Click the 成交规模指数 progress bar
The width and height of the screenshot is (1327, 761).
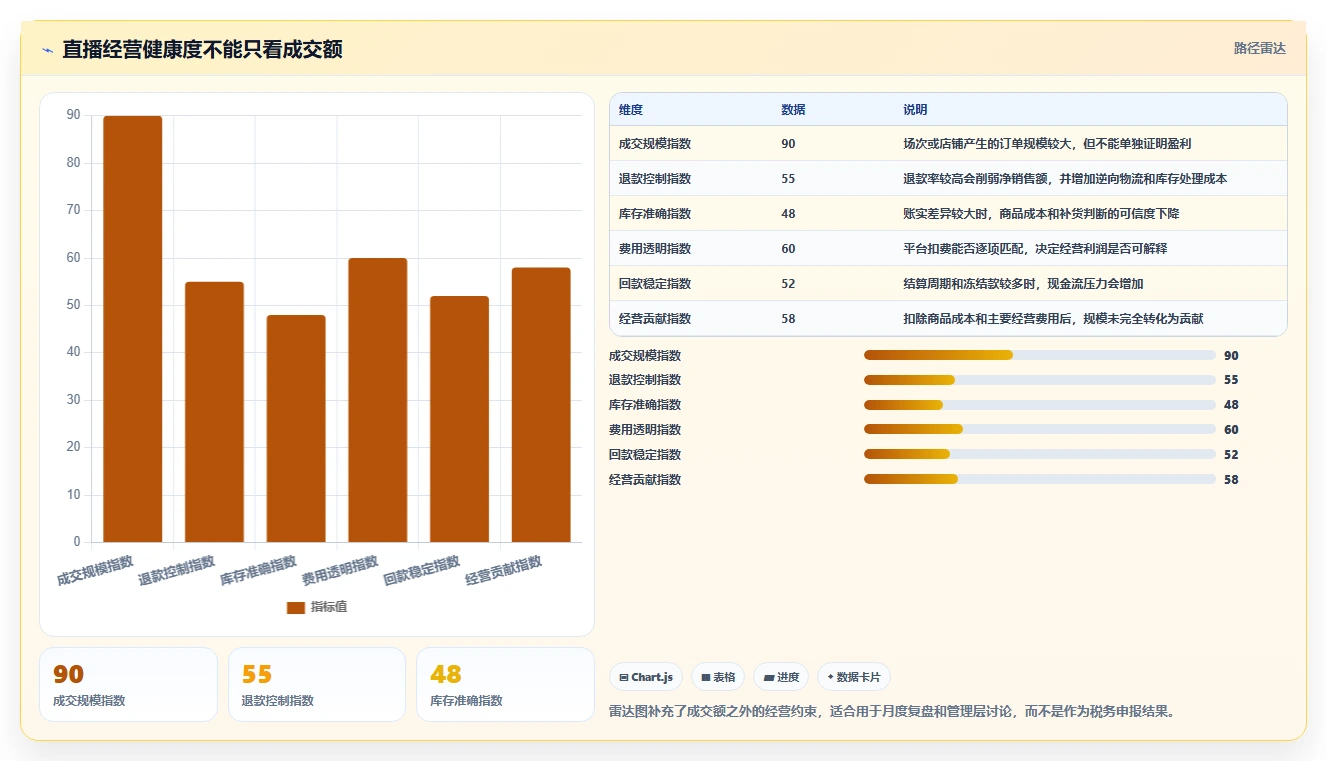(x=1040, y=355)
